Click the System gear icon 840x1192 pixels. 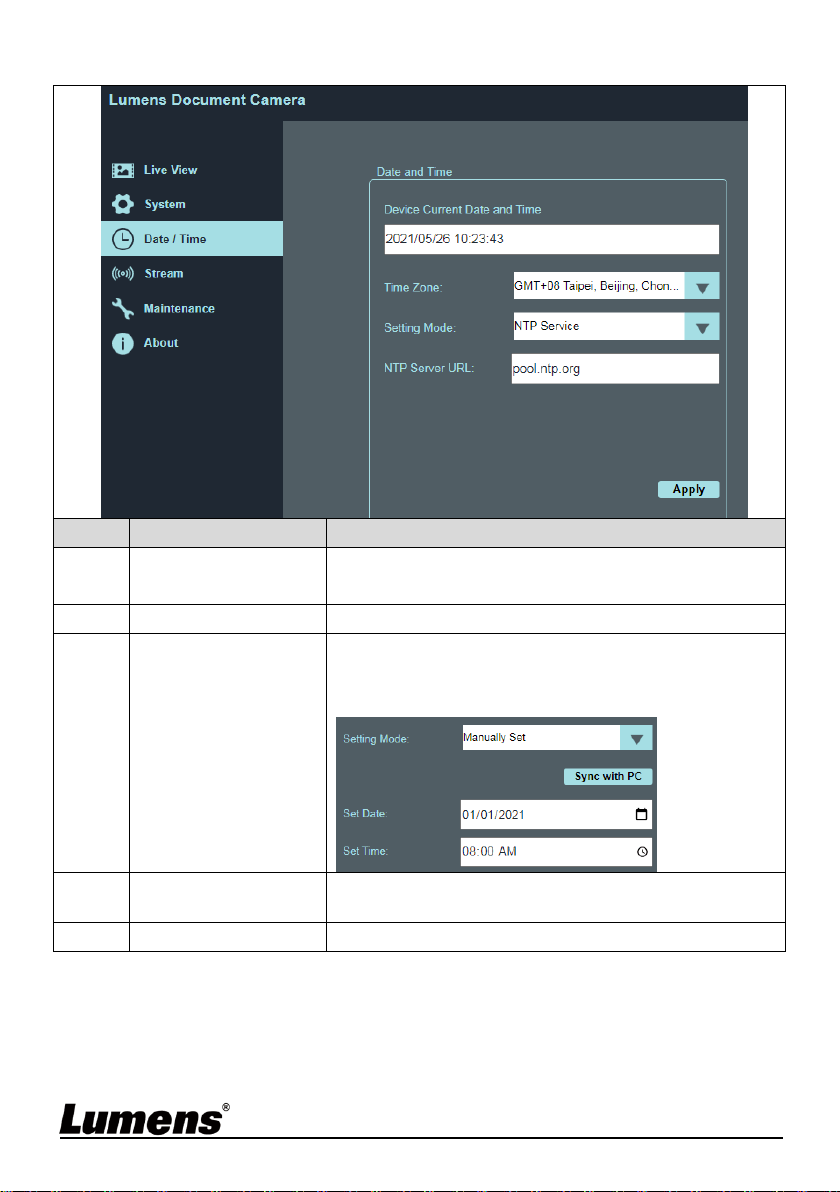122,204
